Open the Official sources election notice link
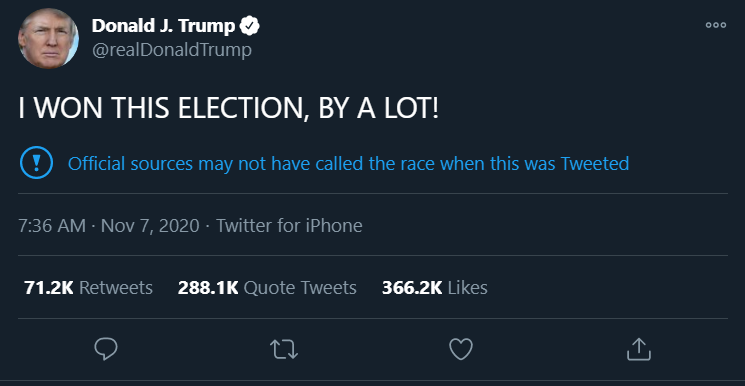 (348, 164)
